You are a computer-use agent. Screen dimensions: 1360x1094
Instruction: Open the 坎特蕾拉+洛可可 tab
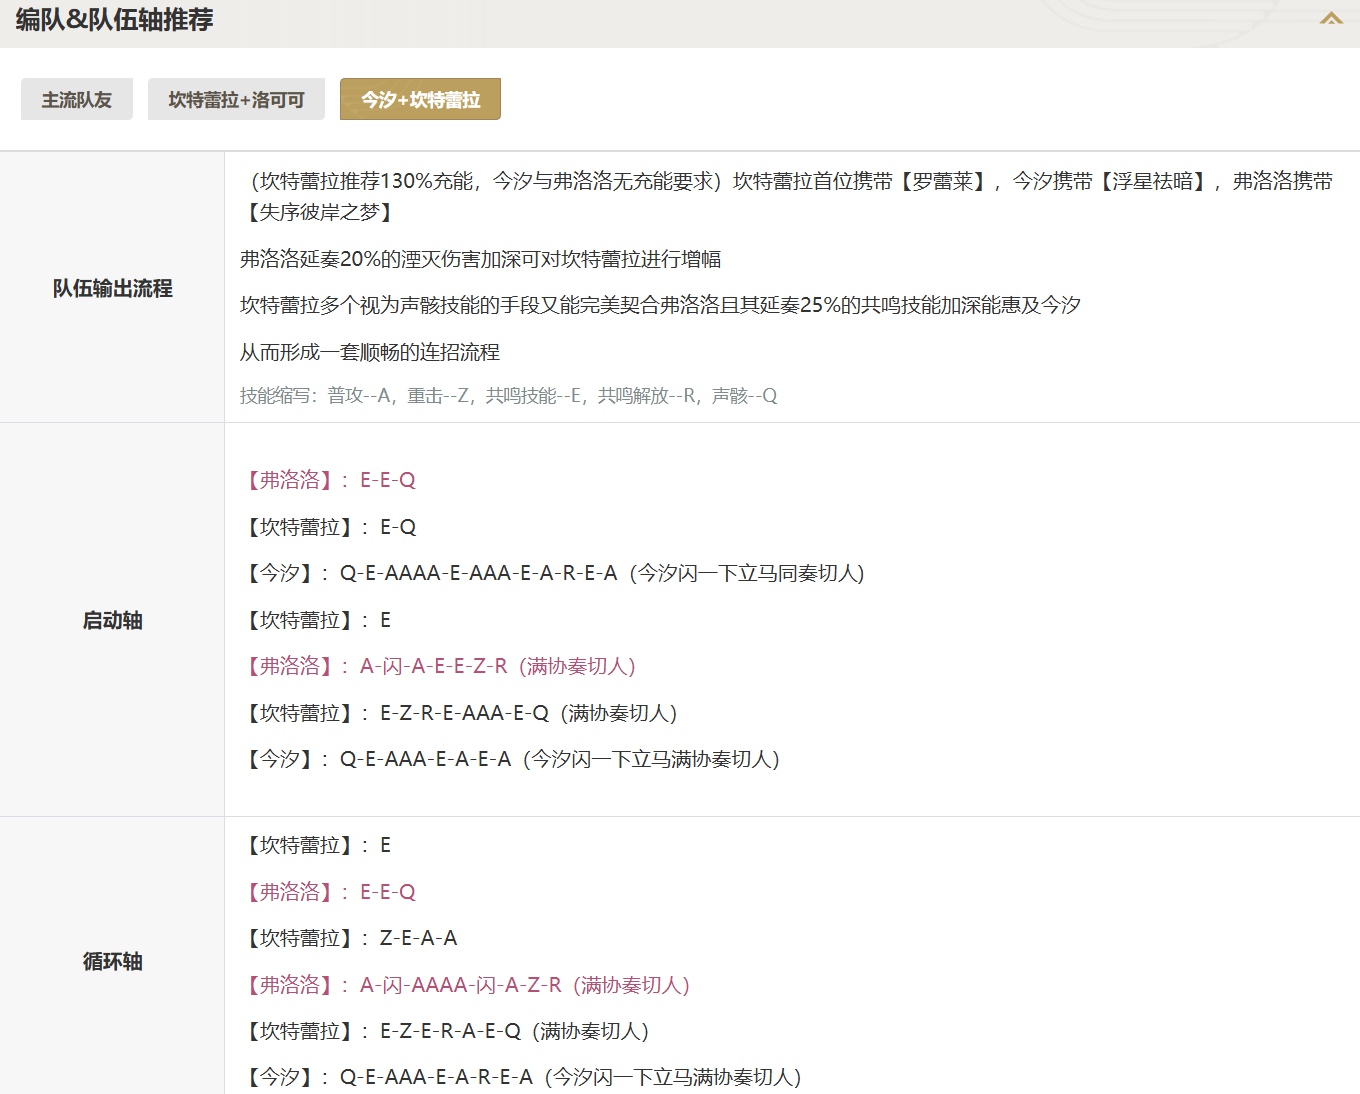pyautogui.click(x=236, y=99)
